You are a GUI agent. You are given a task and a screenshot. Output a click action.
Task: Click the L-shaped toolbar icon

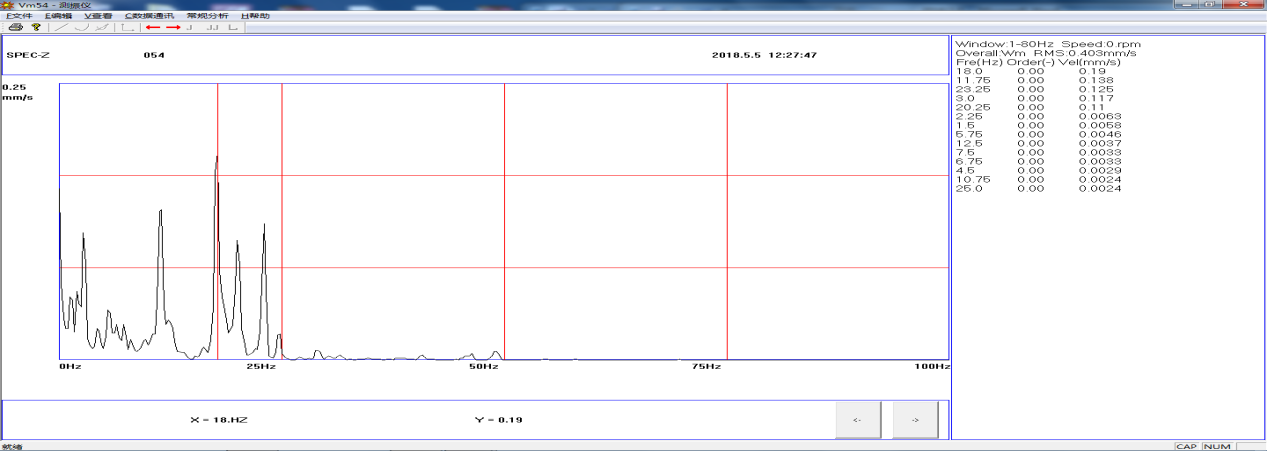click(x=233, y=27)
